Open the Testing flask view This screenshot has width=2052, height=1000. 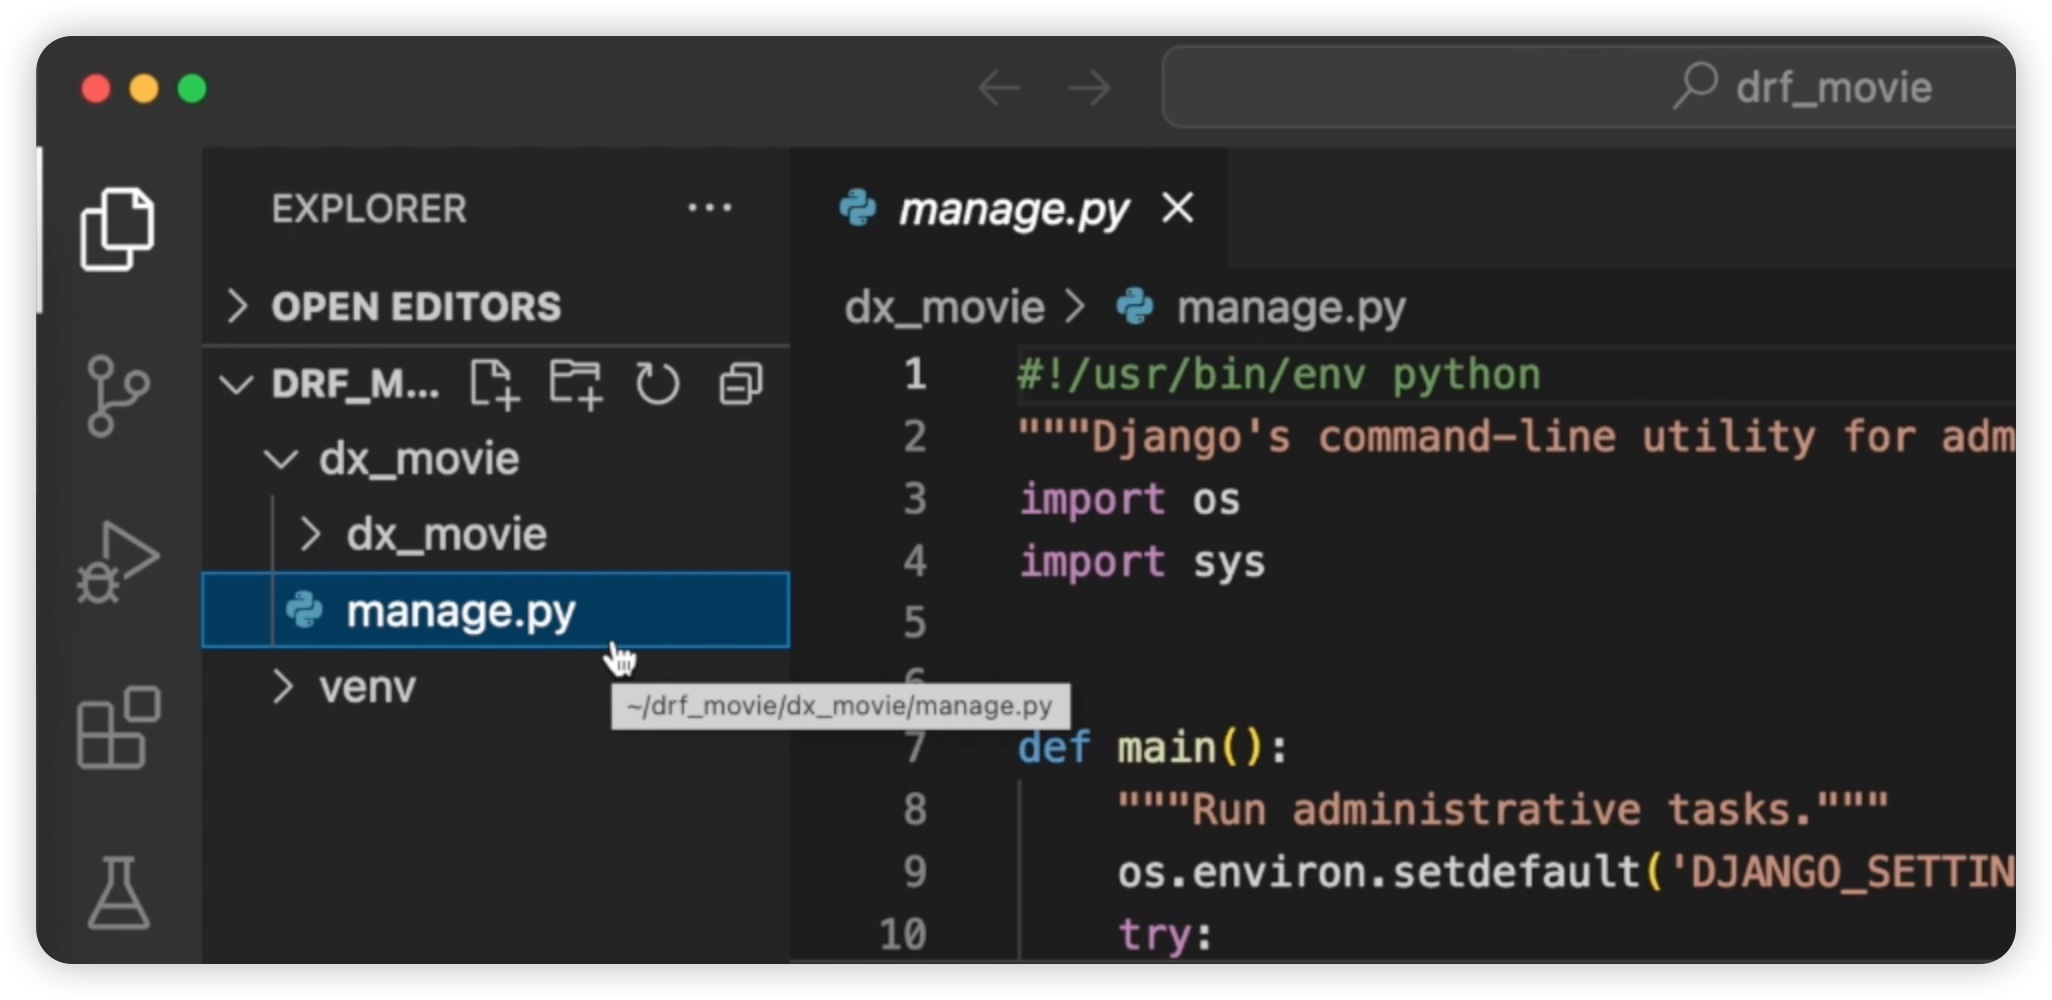click(x=118, y=892)
